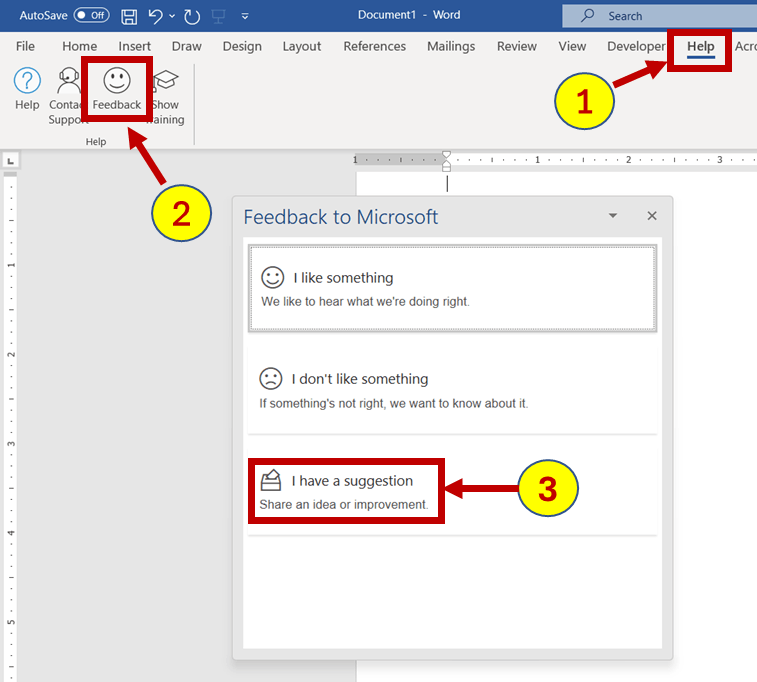Select the Review tab
Image resolution: width=757 pixels, height=682 pixels.
(517, 46)
